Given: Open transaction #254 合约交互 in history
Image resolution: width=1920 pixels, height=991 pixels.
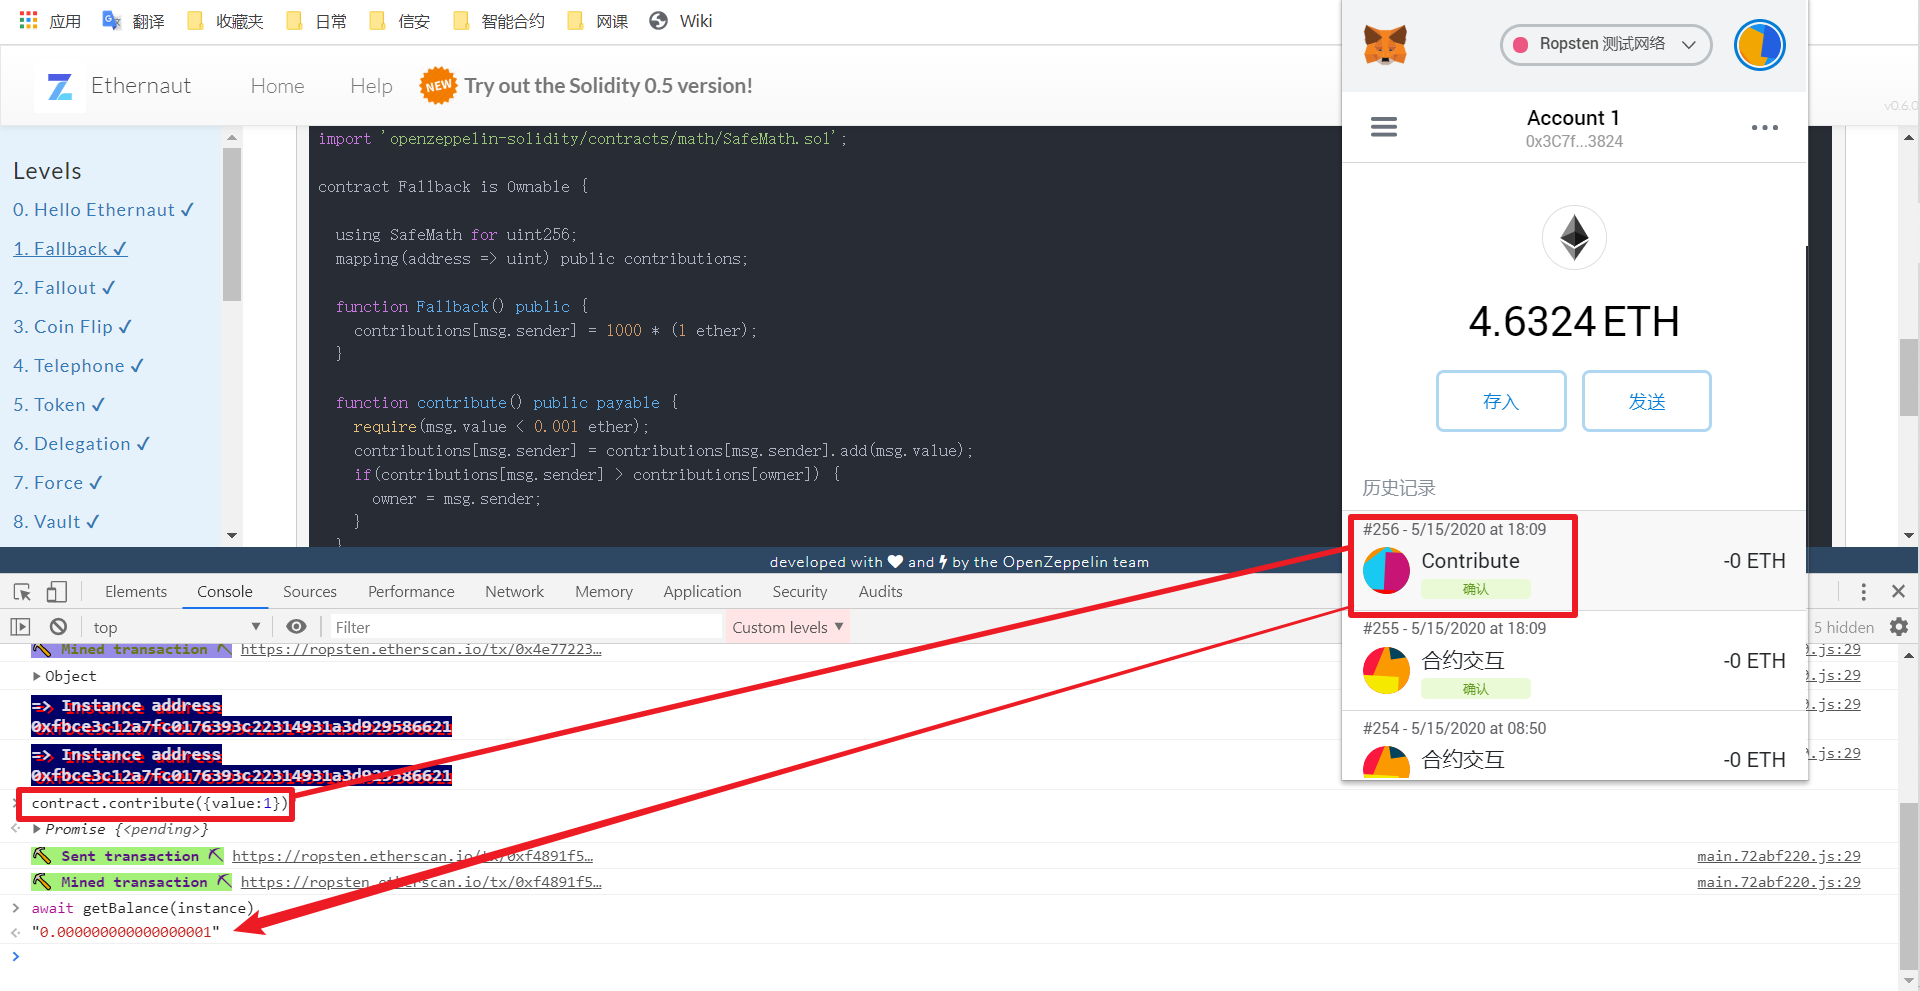Looking at the screenshot, I should (x=1575, y=746).
